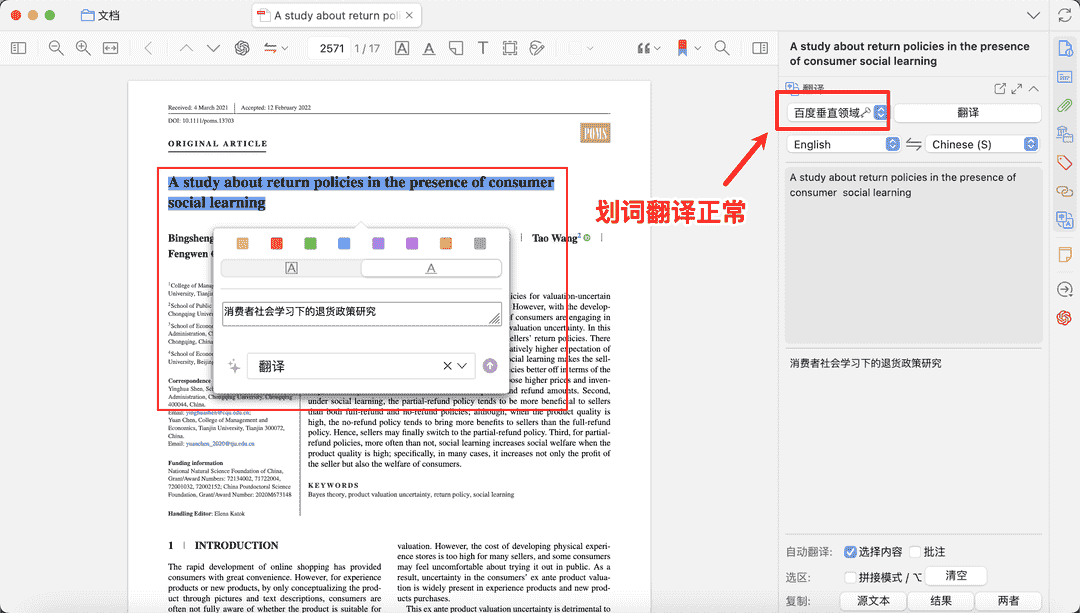
Task: Click 文档 in the top menu area
Action: [x=100, y=15]
